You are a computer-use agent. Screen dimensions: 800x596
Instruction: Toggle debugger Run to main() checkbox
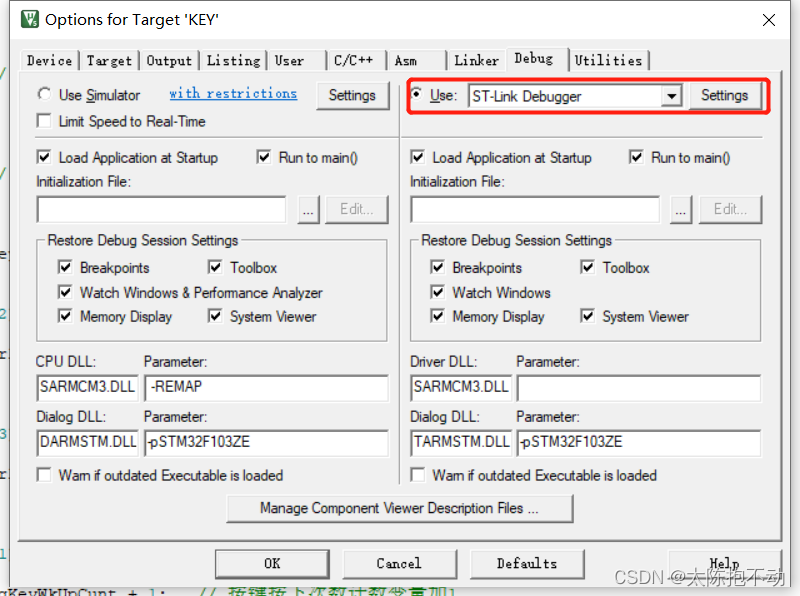tap(636, 157)
